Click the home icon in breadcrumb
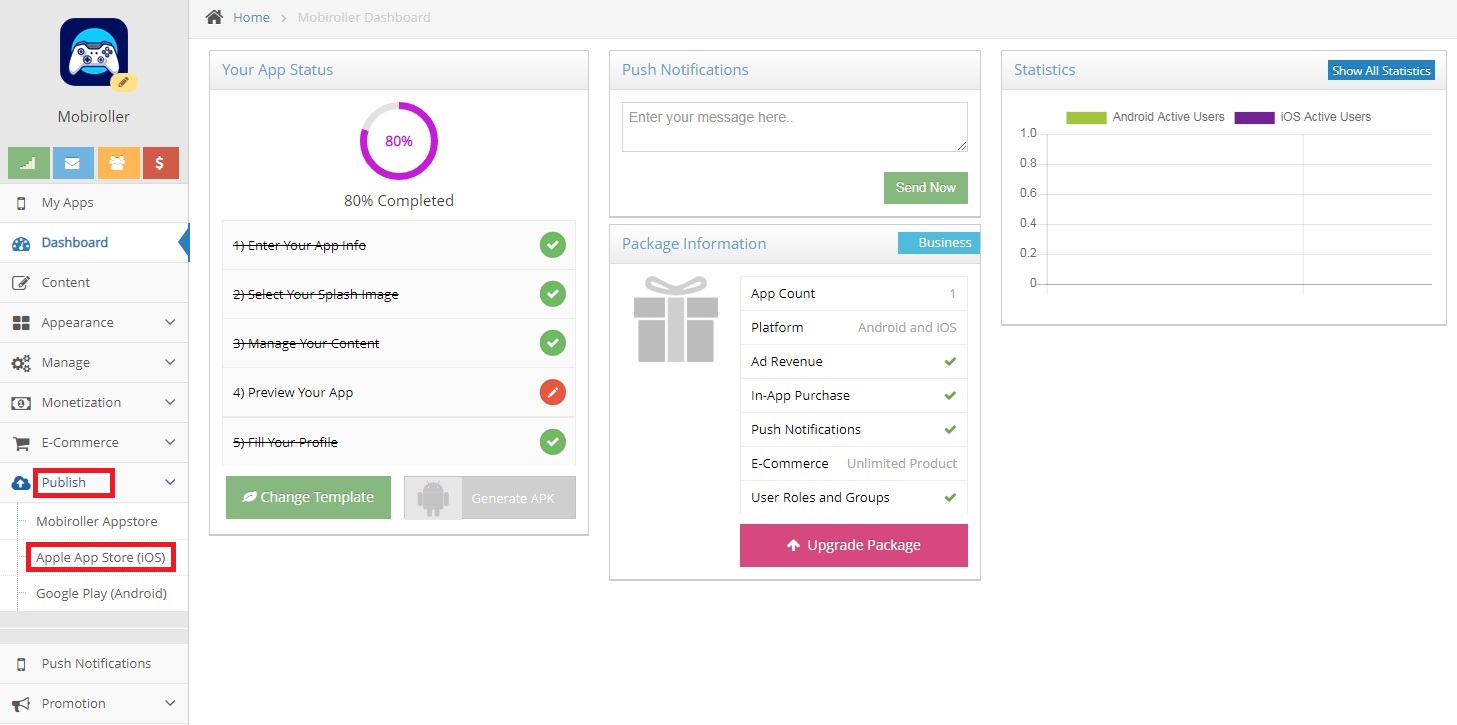The width and height of the screenshot is (1457, 725). pyautogui.click(x=214, y=17)
